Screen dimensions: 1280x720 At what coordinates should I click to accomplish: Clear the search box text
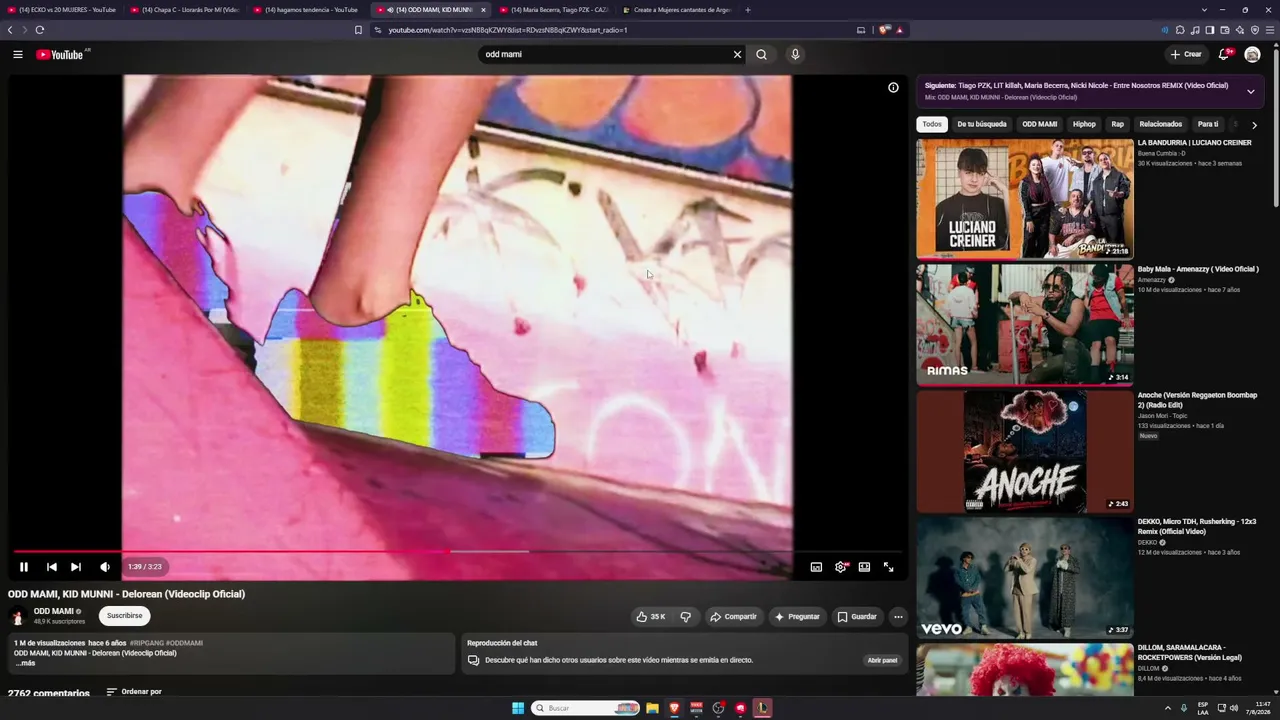point(737,54)
